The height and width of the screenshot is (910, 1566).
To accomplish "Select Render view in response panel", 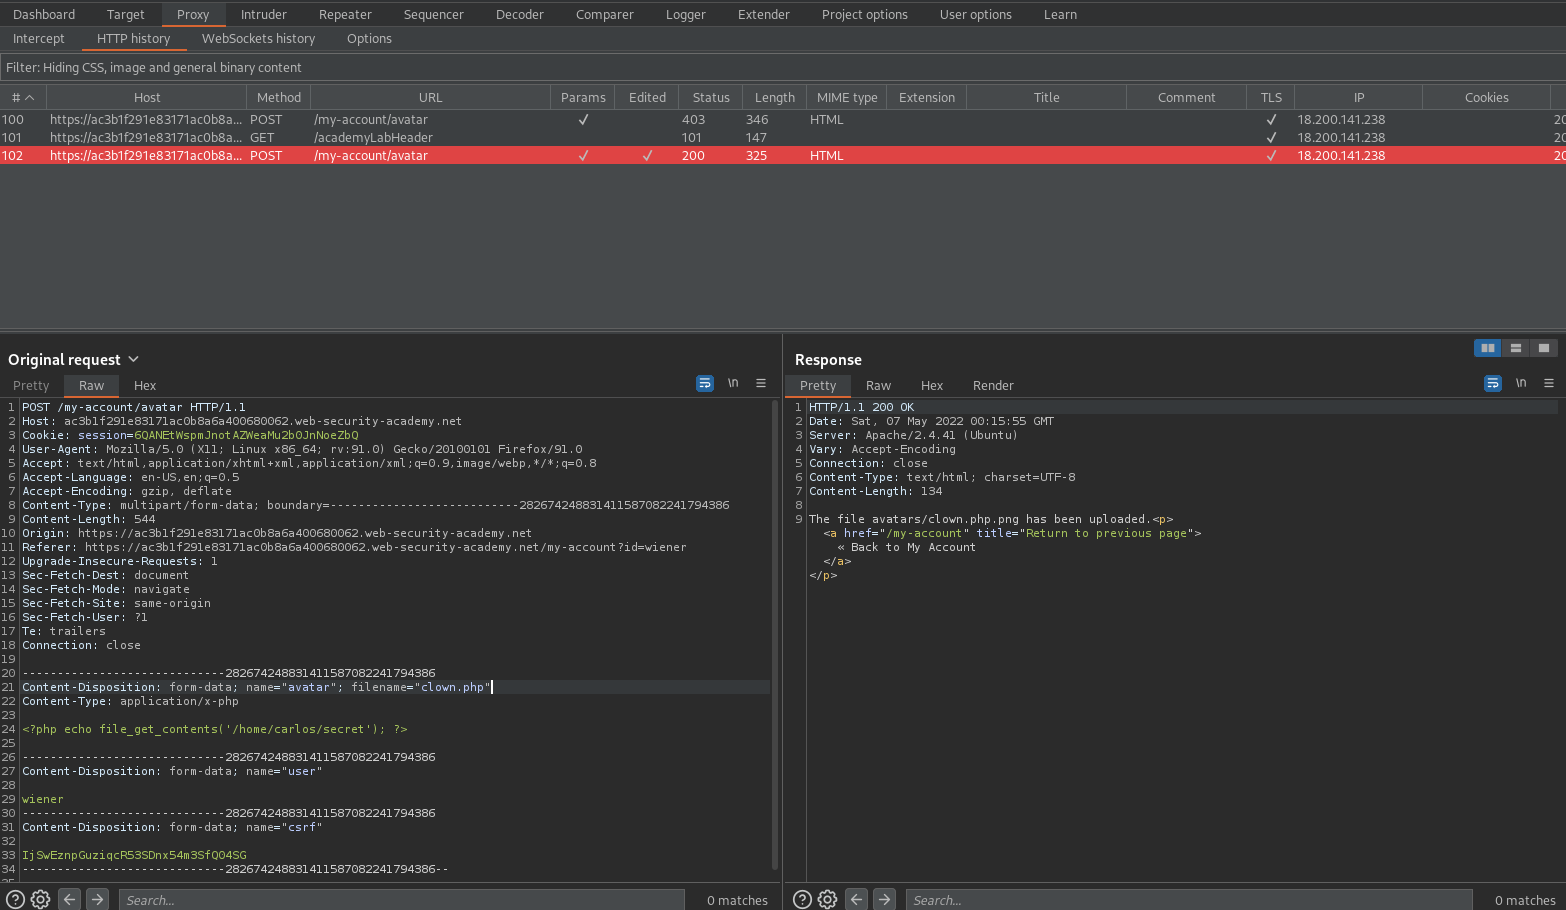I will coord(993,385).
